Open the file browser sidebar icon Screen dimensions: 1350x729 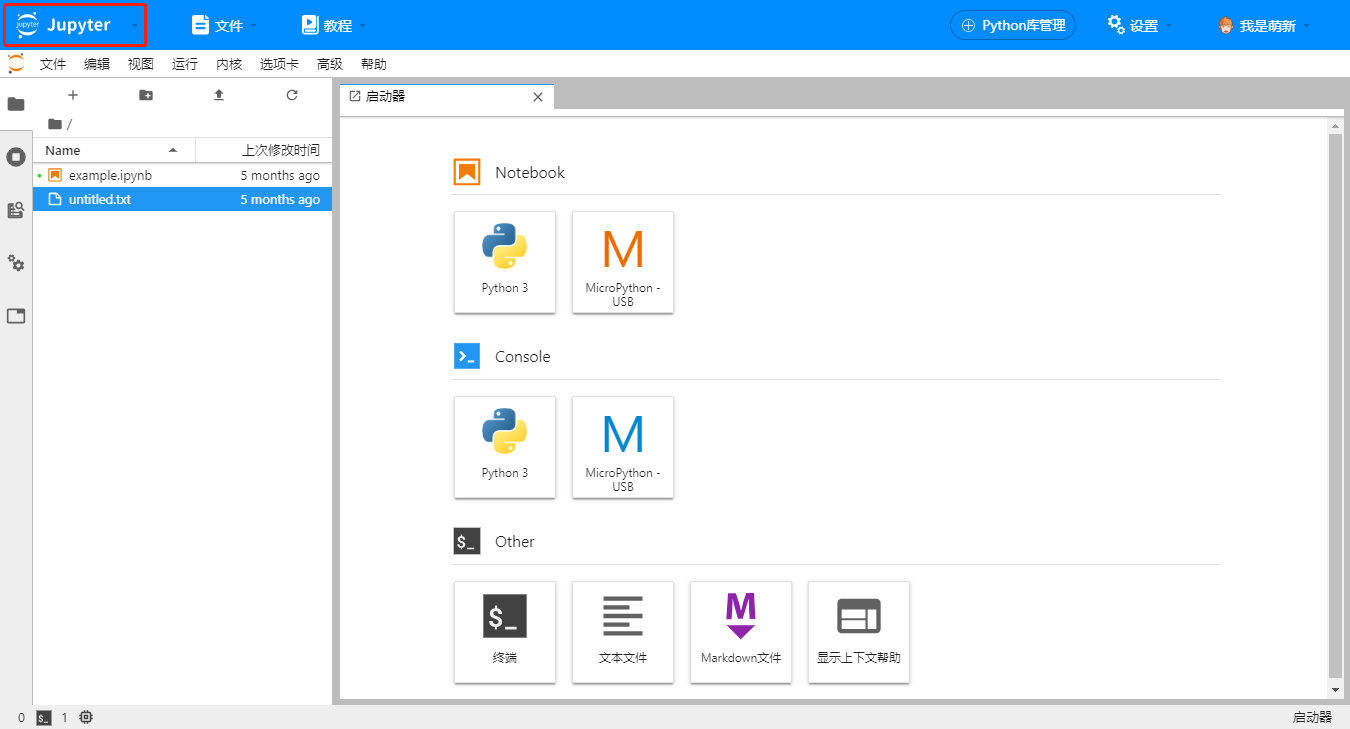16,104
